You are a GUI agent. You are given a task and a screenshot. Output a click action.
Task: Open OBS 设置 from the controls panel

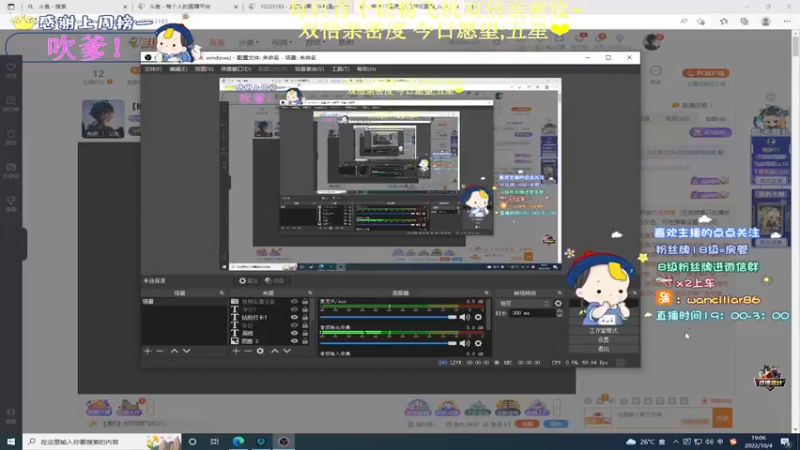point(604,340)
